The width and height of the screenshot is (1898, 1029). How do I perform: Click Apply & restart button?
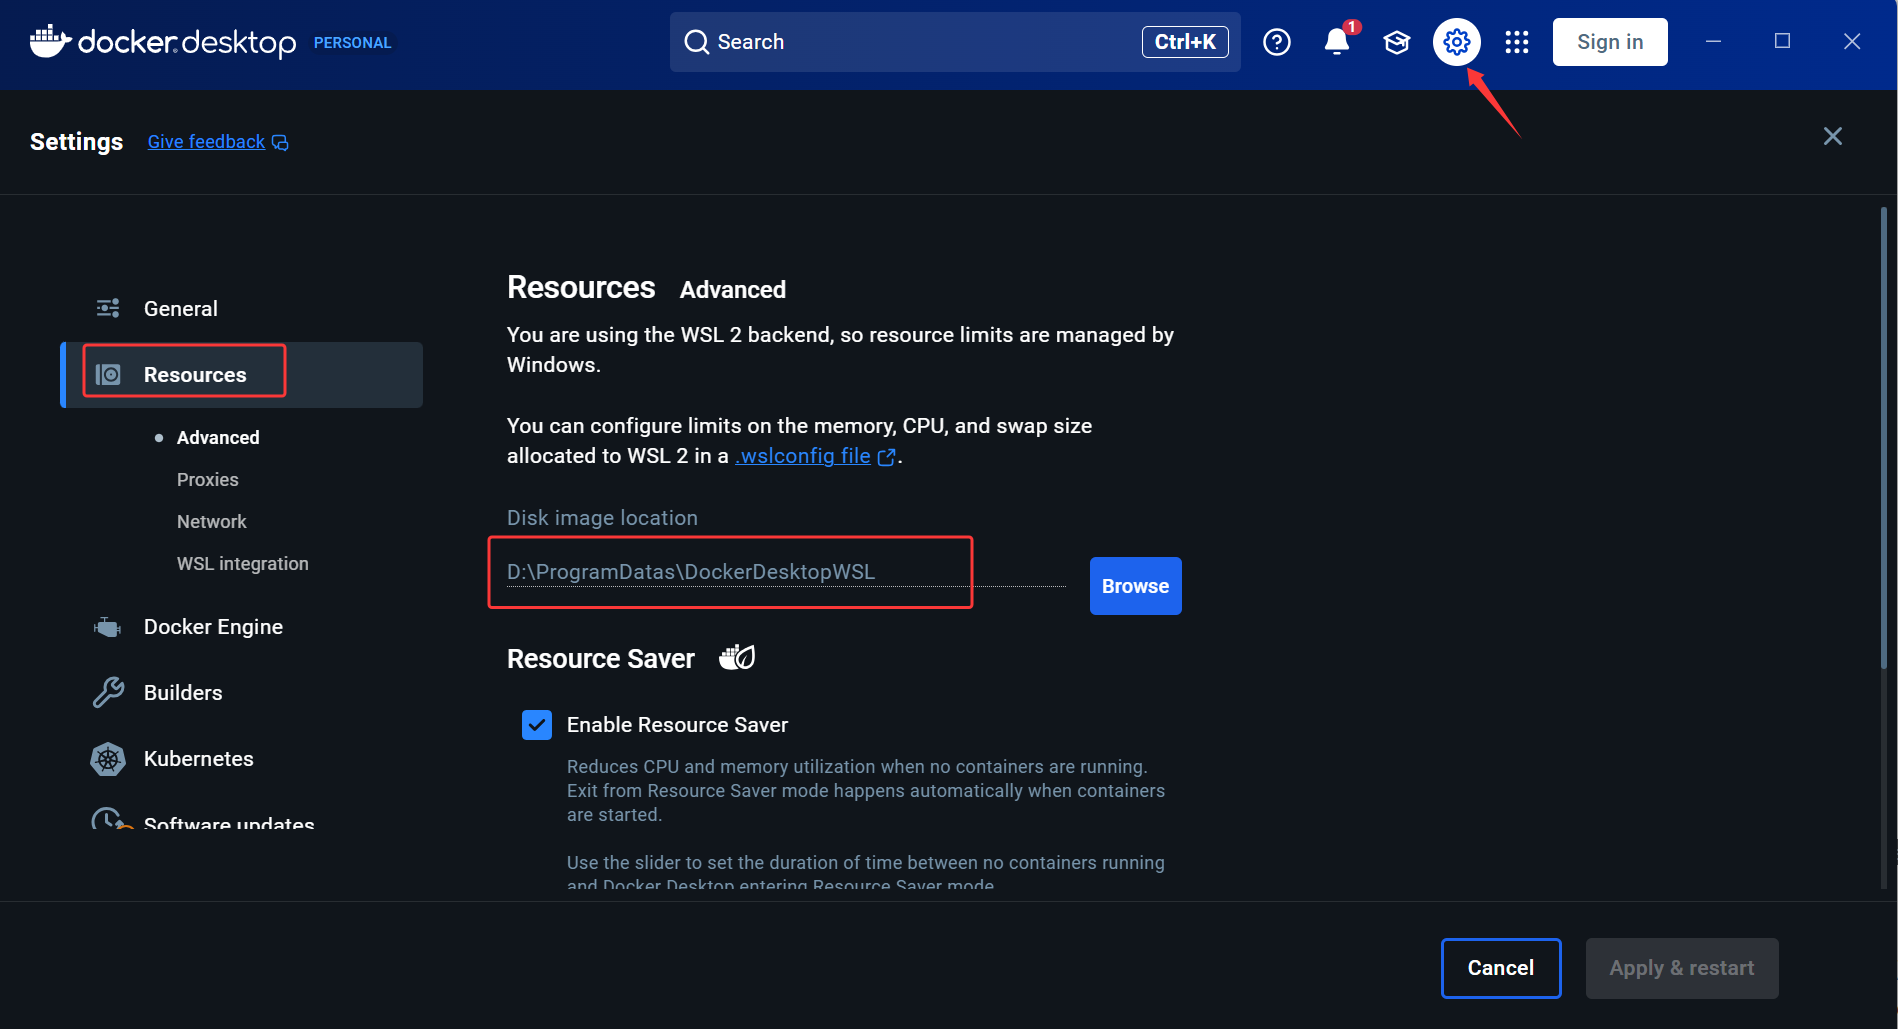1682,968
